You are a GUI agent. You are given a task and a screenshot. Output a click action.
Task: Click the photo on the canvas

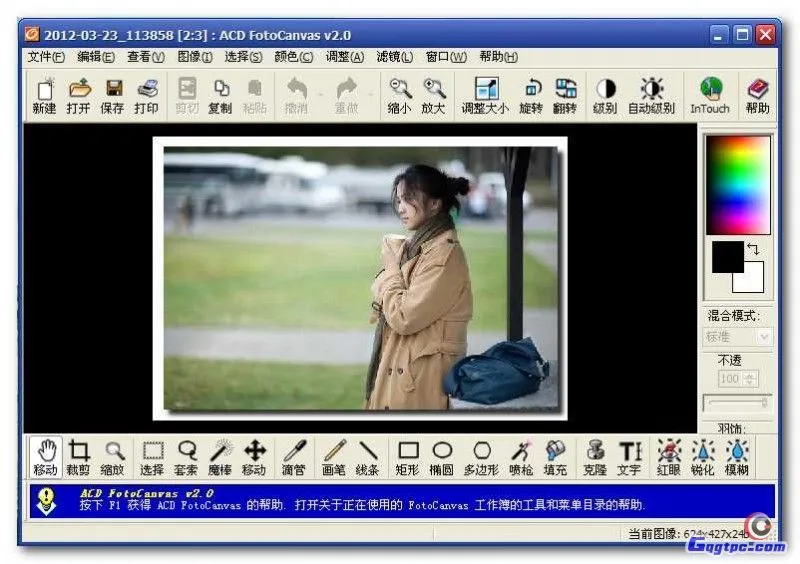[x=360, y=278]
